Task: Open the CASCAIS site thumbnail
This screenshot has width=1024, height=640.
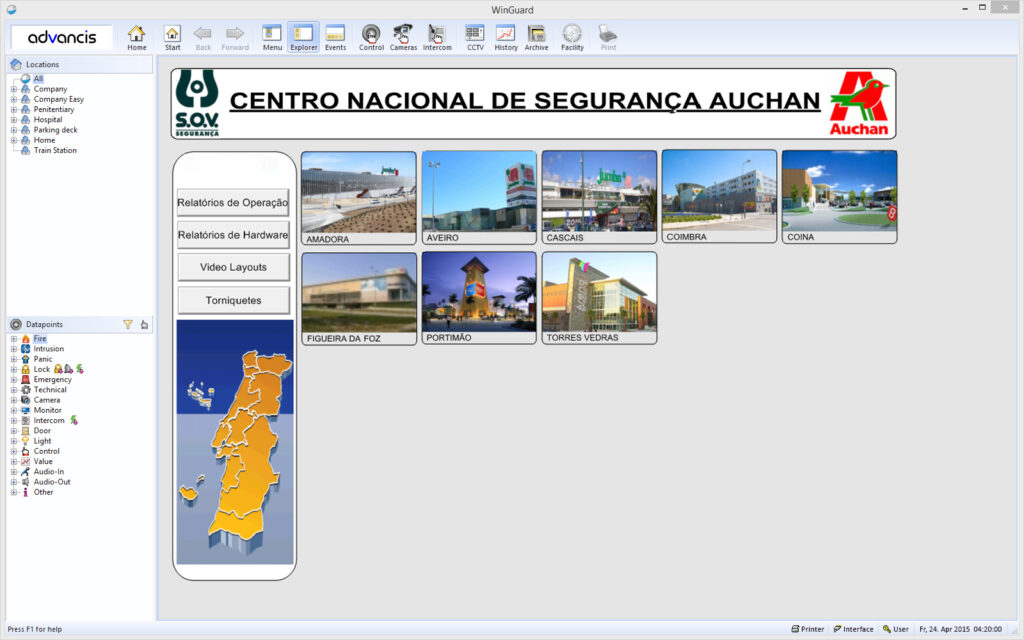Action: (600, 197)
